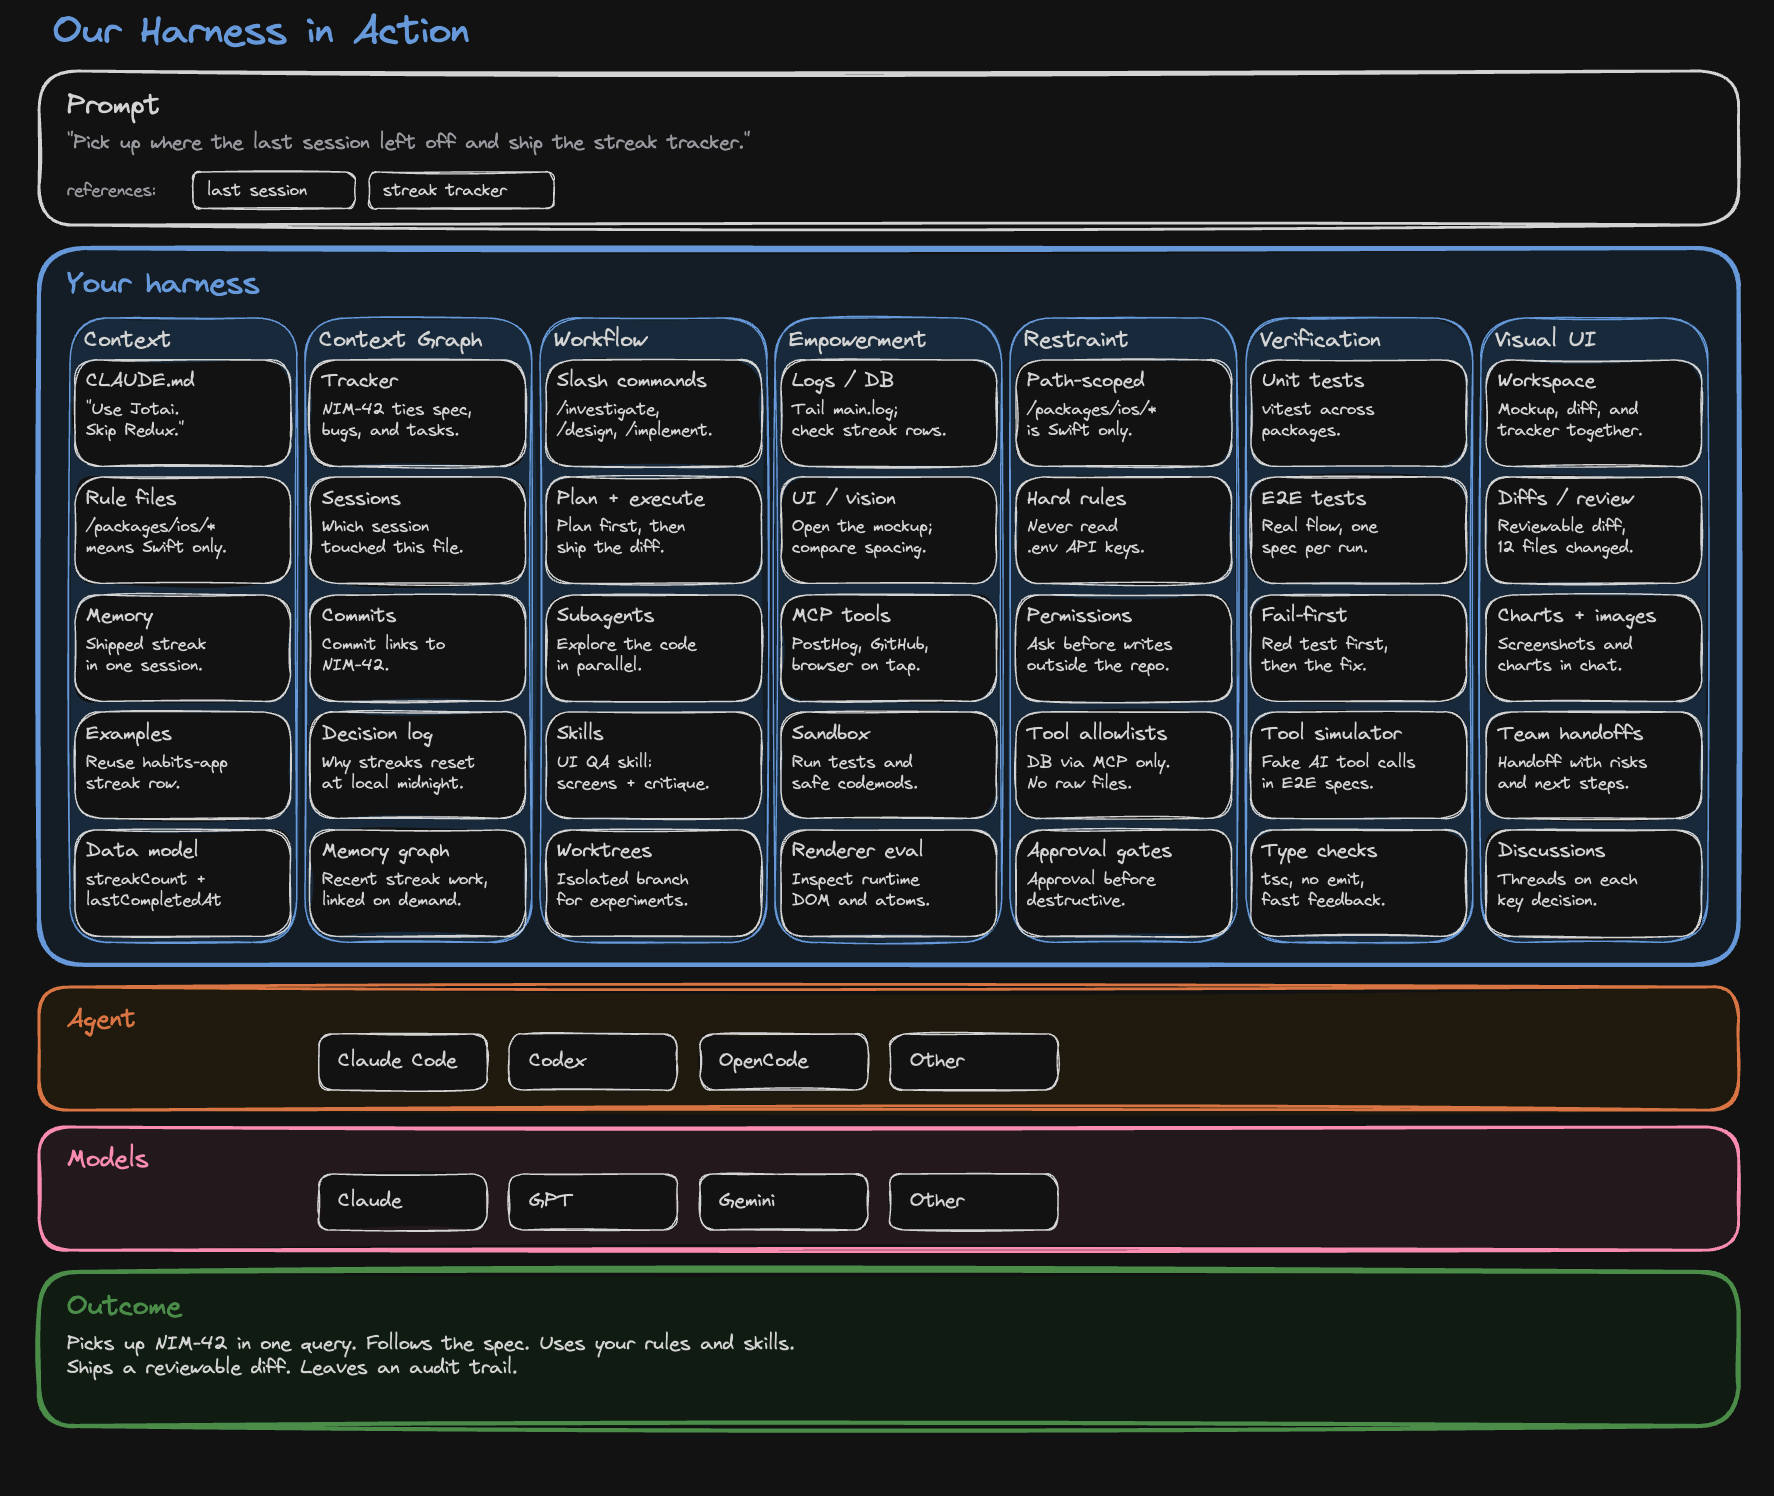Screen dimensions: 1774x1496
Task: Open the Subagents card
Action: [x=654, y=648]
